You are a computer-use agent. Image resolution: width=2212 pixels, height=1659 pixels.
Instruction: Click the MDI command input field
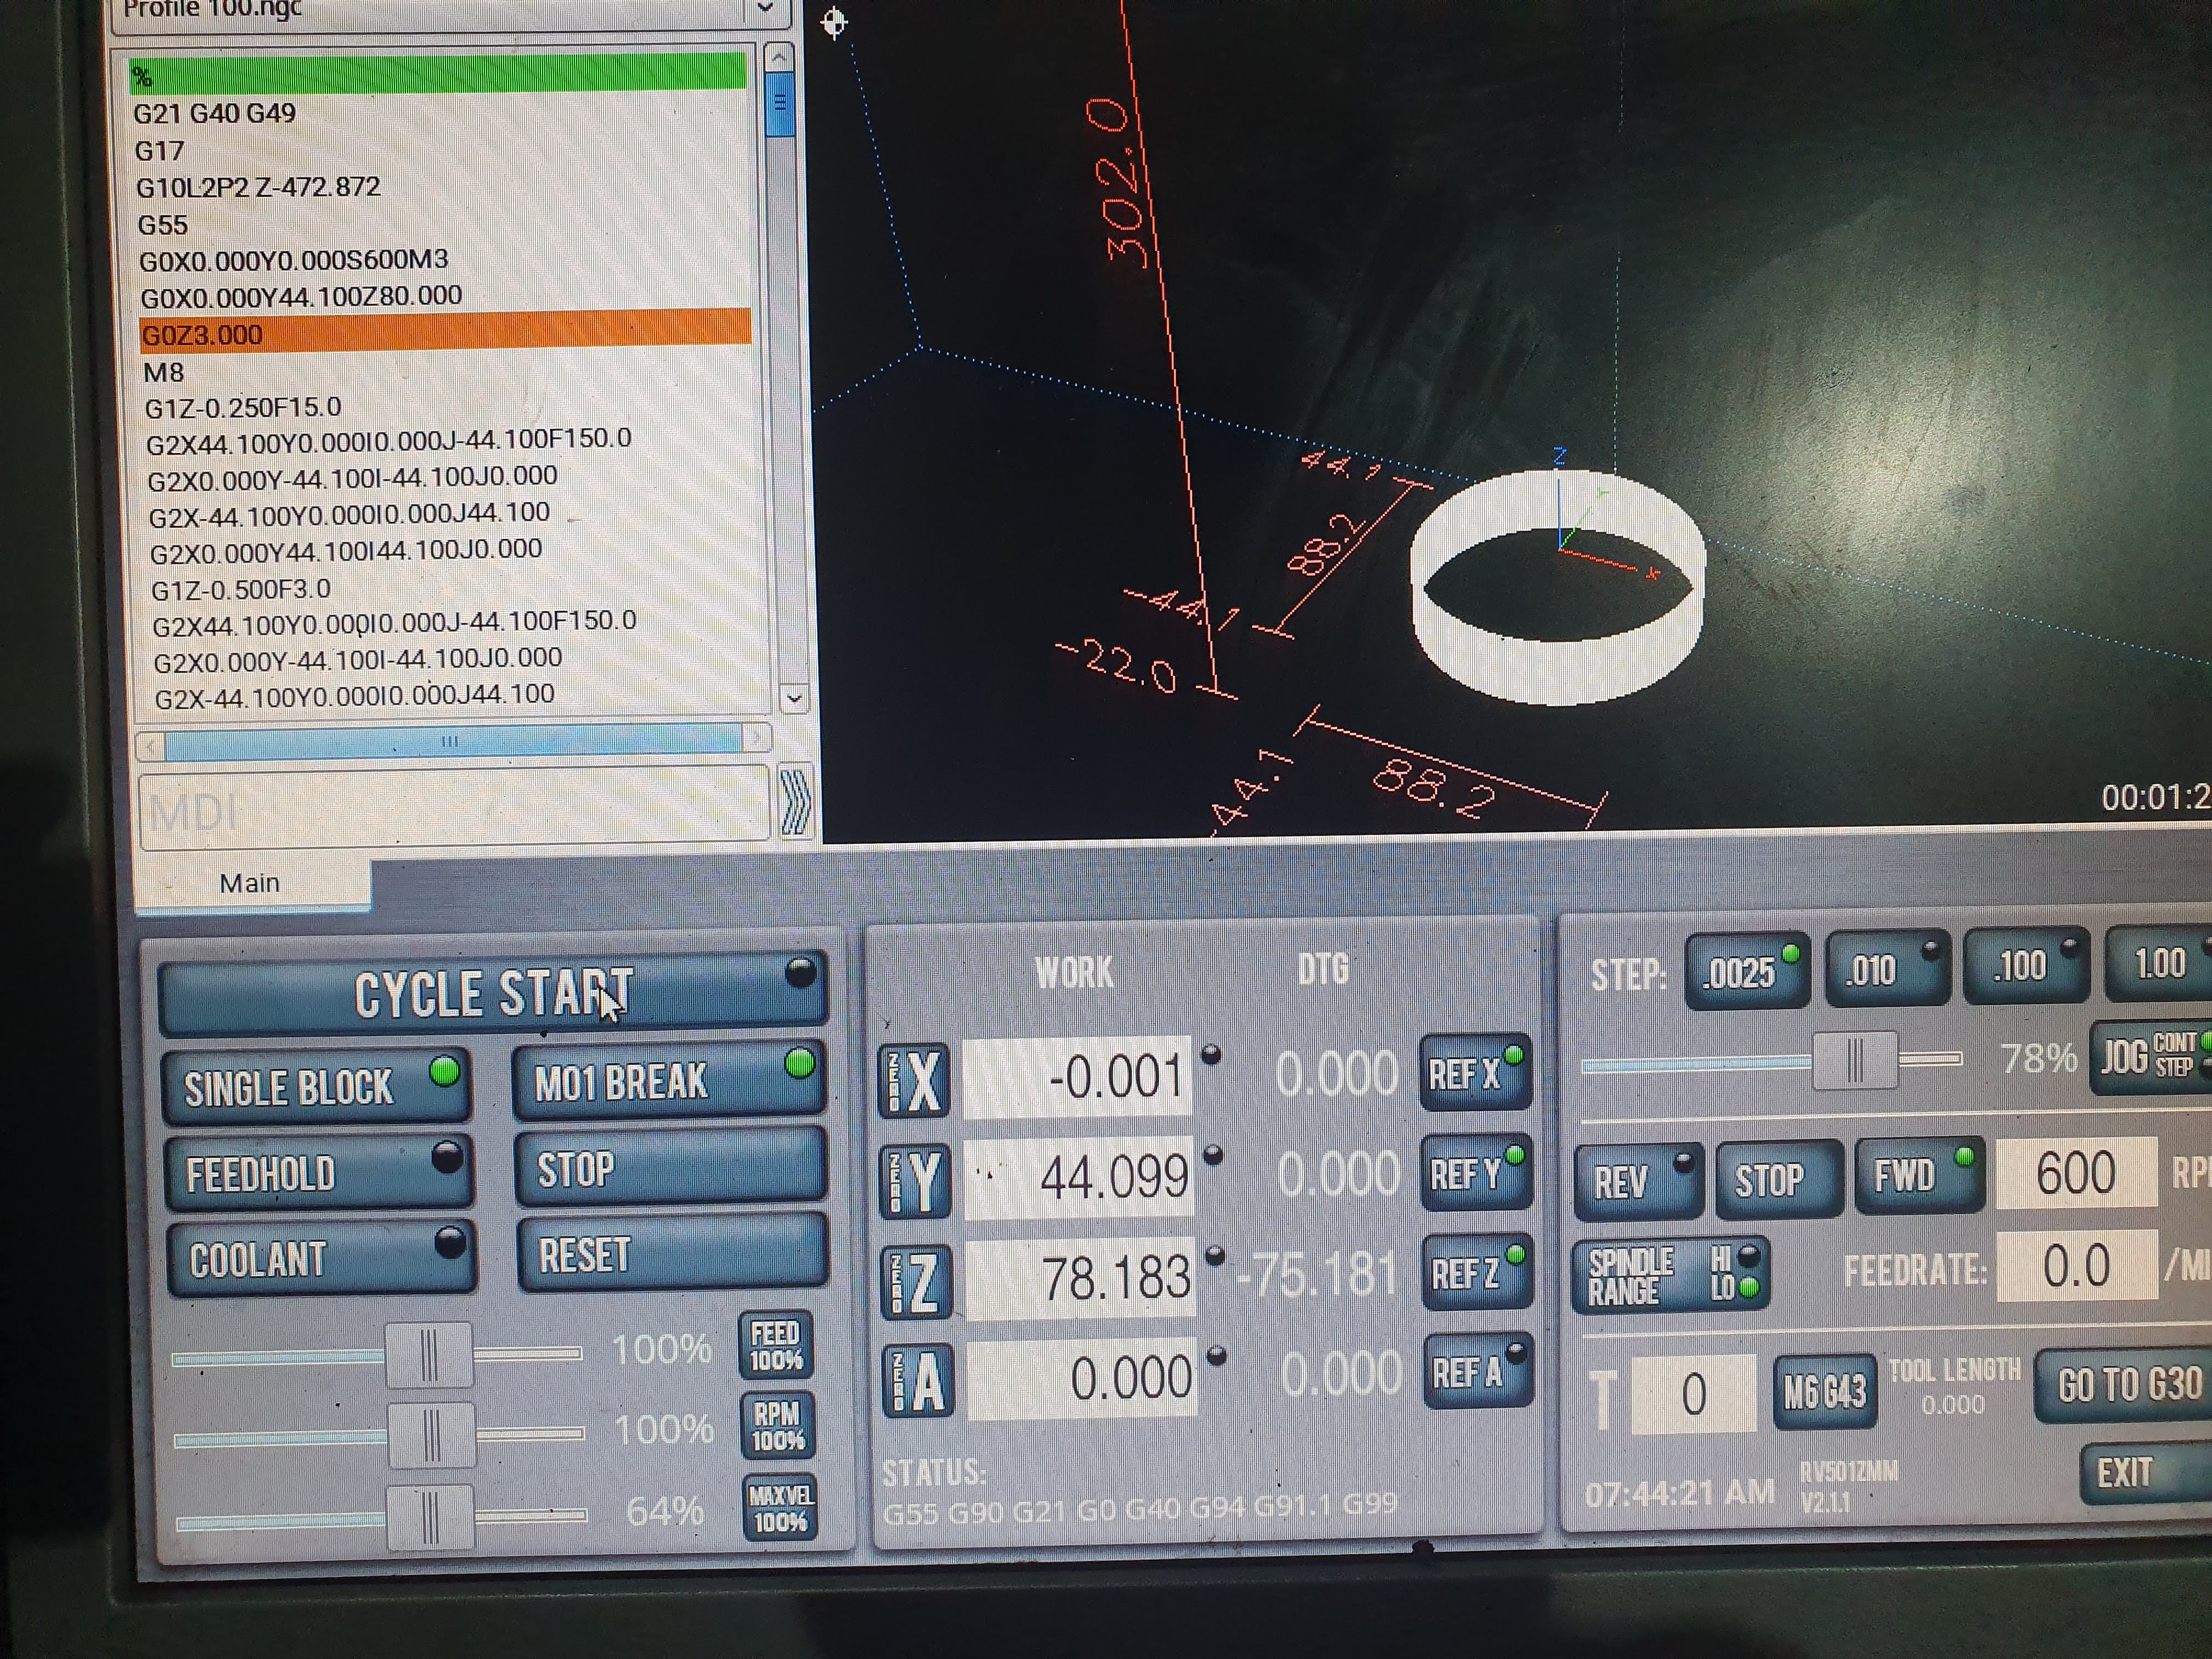click(454, 809)
